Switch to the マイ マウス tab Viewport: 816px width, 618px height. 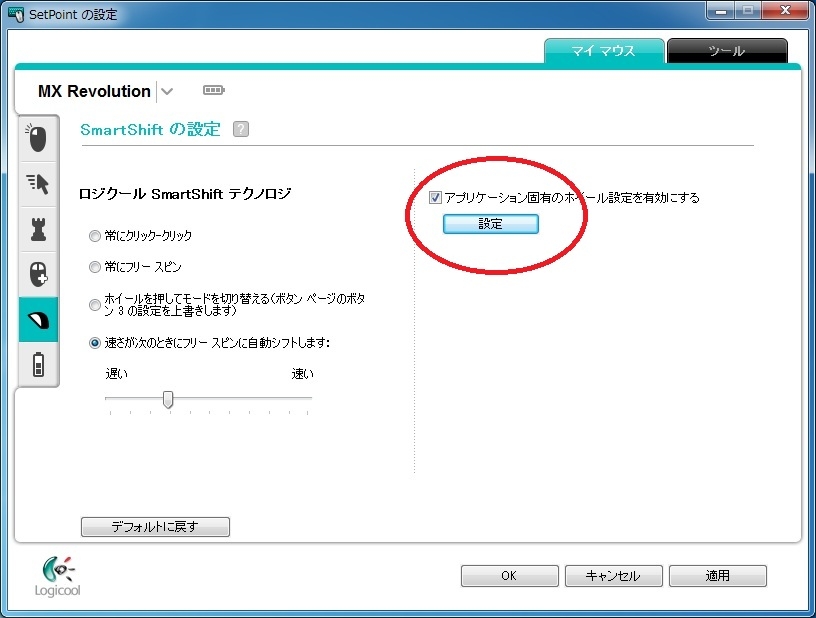tap(604, 51)
